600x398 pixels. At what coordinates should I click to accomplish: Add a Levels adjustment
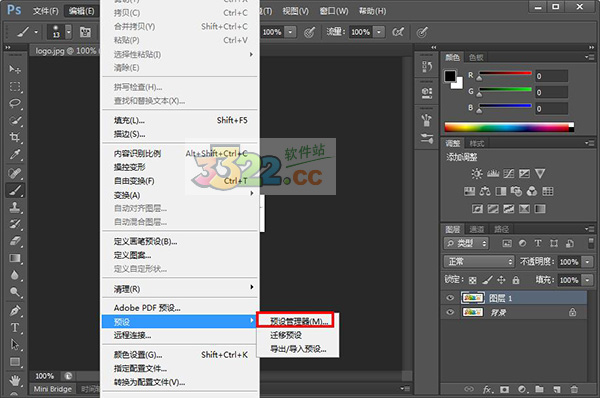[492, 174]
